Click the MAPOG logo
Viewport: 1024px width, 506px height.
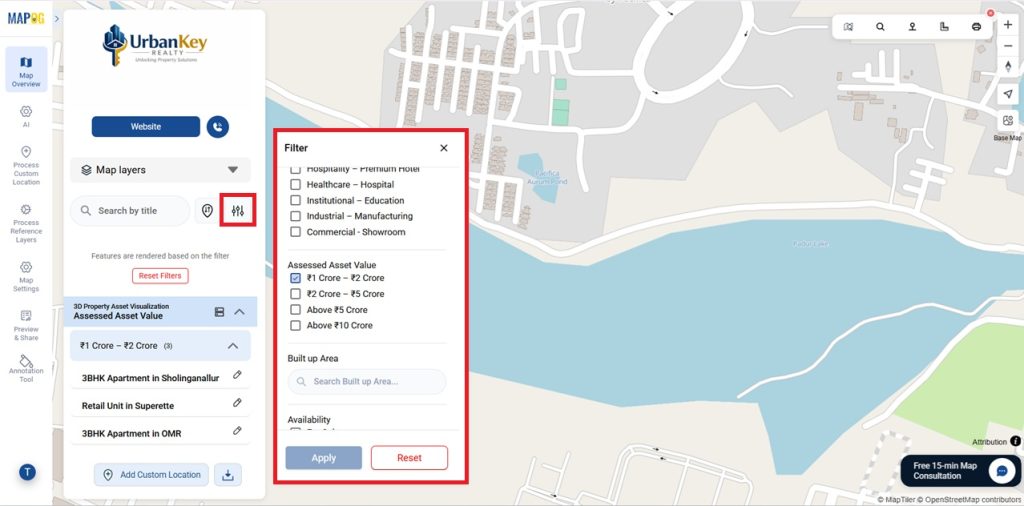pyautogui.click(x=26, y=18)
